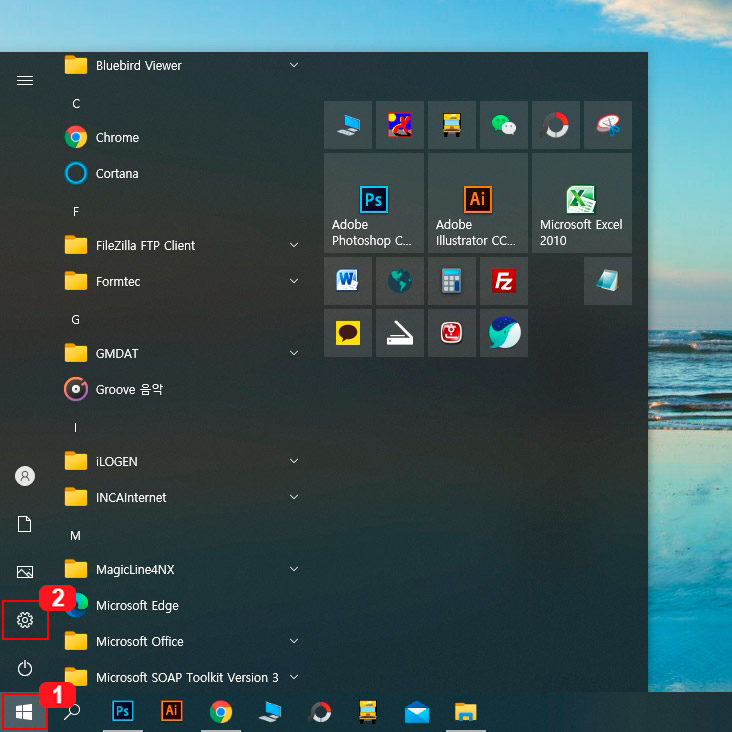This screenshot has height=732, width=732.
Task: Open the Mail app on taskbar
Action: tap(417, 712)
